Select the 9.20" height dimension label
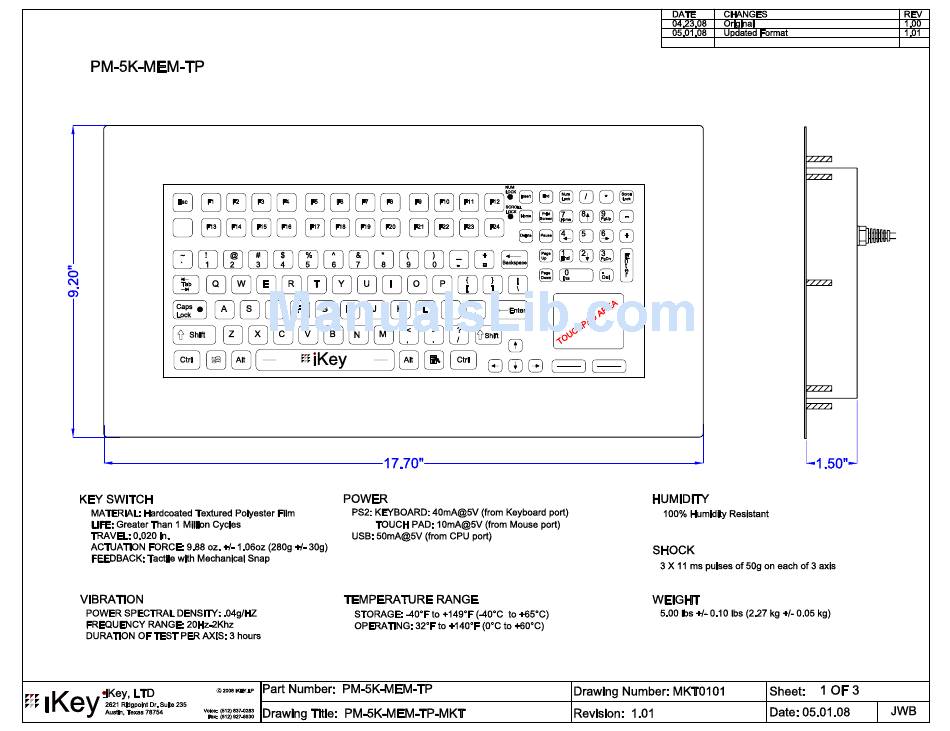This screenshot has height=731, width=950. [x=73, y=282]
